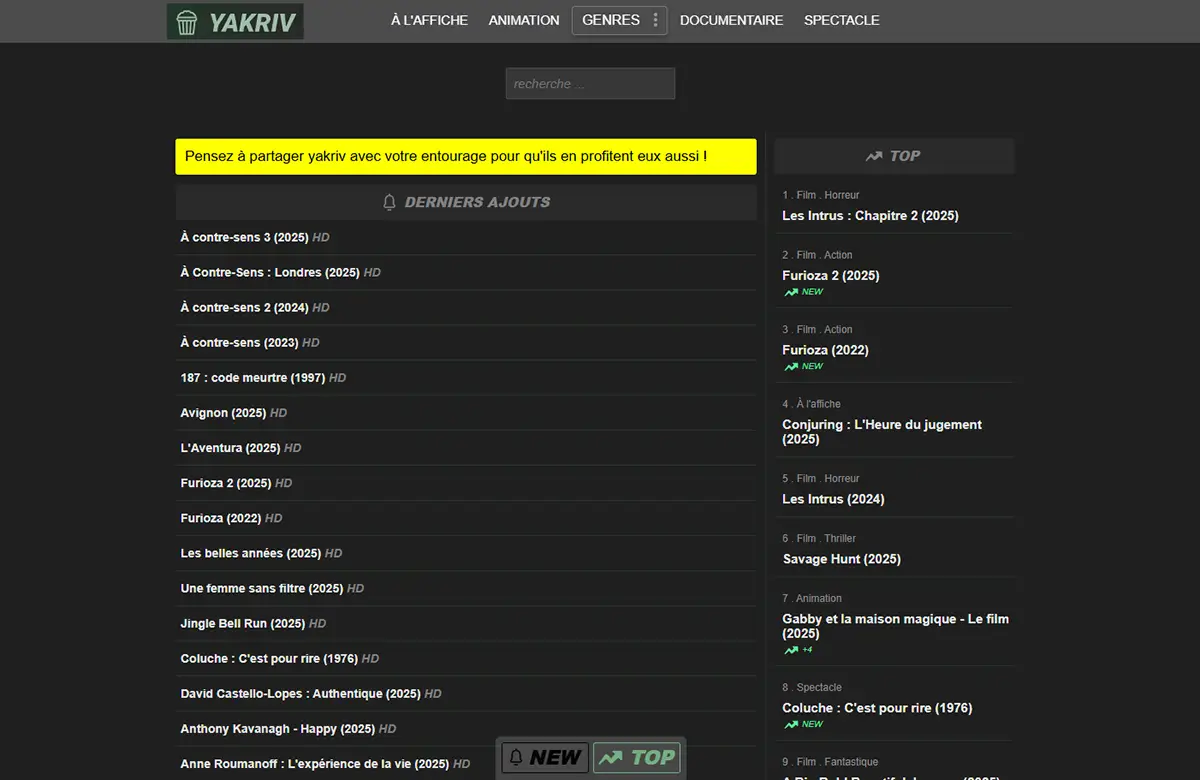Navigate to the SPECTACLE section
This screenshot has height=780, width=1200.
(x=841, y=20)
